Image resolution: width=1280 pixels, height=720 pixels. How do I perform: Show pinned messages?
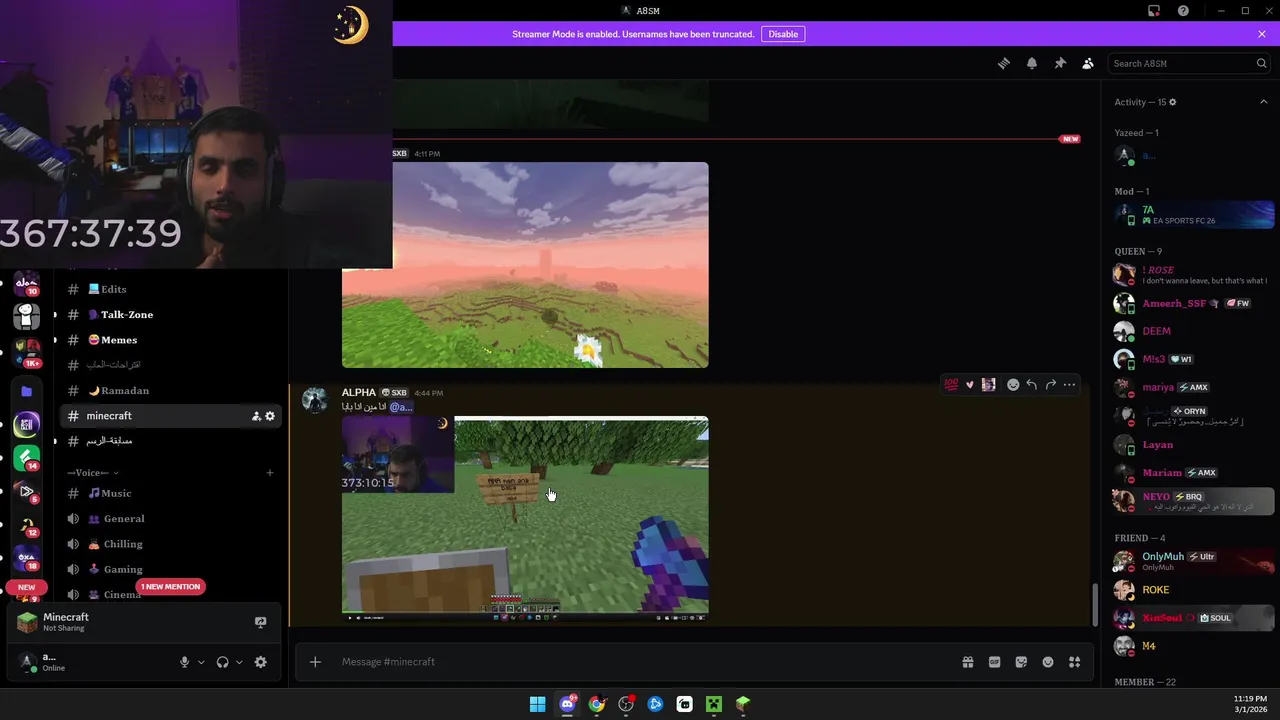click(1060, 63)
